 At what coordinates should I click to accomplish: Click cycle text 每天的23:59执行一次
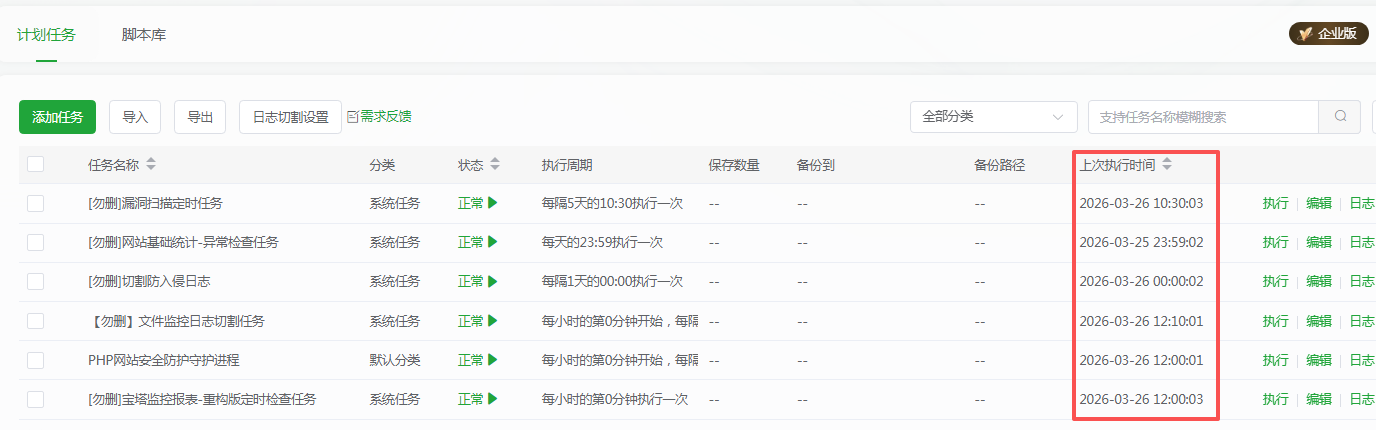pos(602,242)
